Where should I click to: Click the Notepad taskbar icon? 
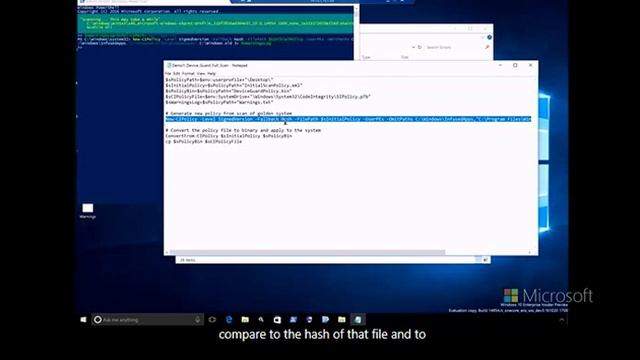[x=358, y=320]
